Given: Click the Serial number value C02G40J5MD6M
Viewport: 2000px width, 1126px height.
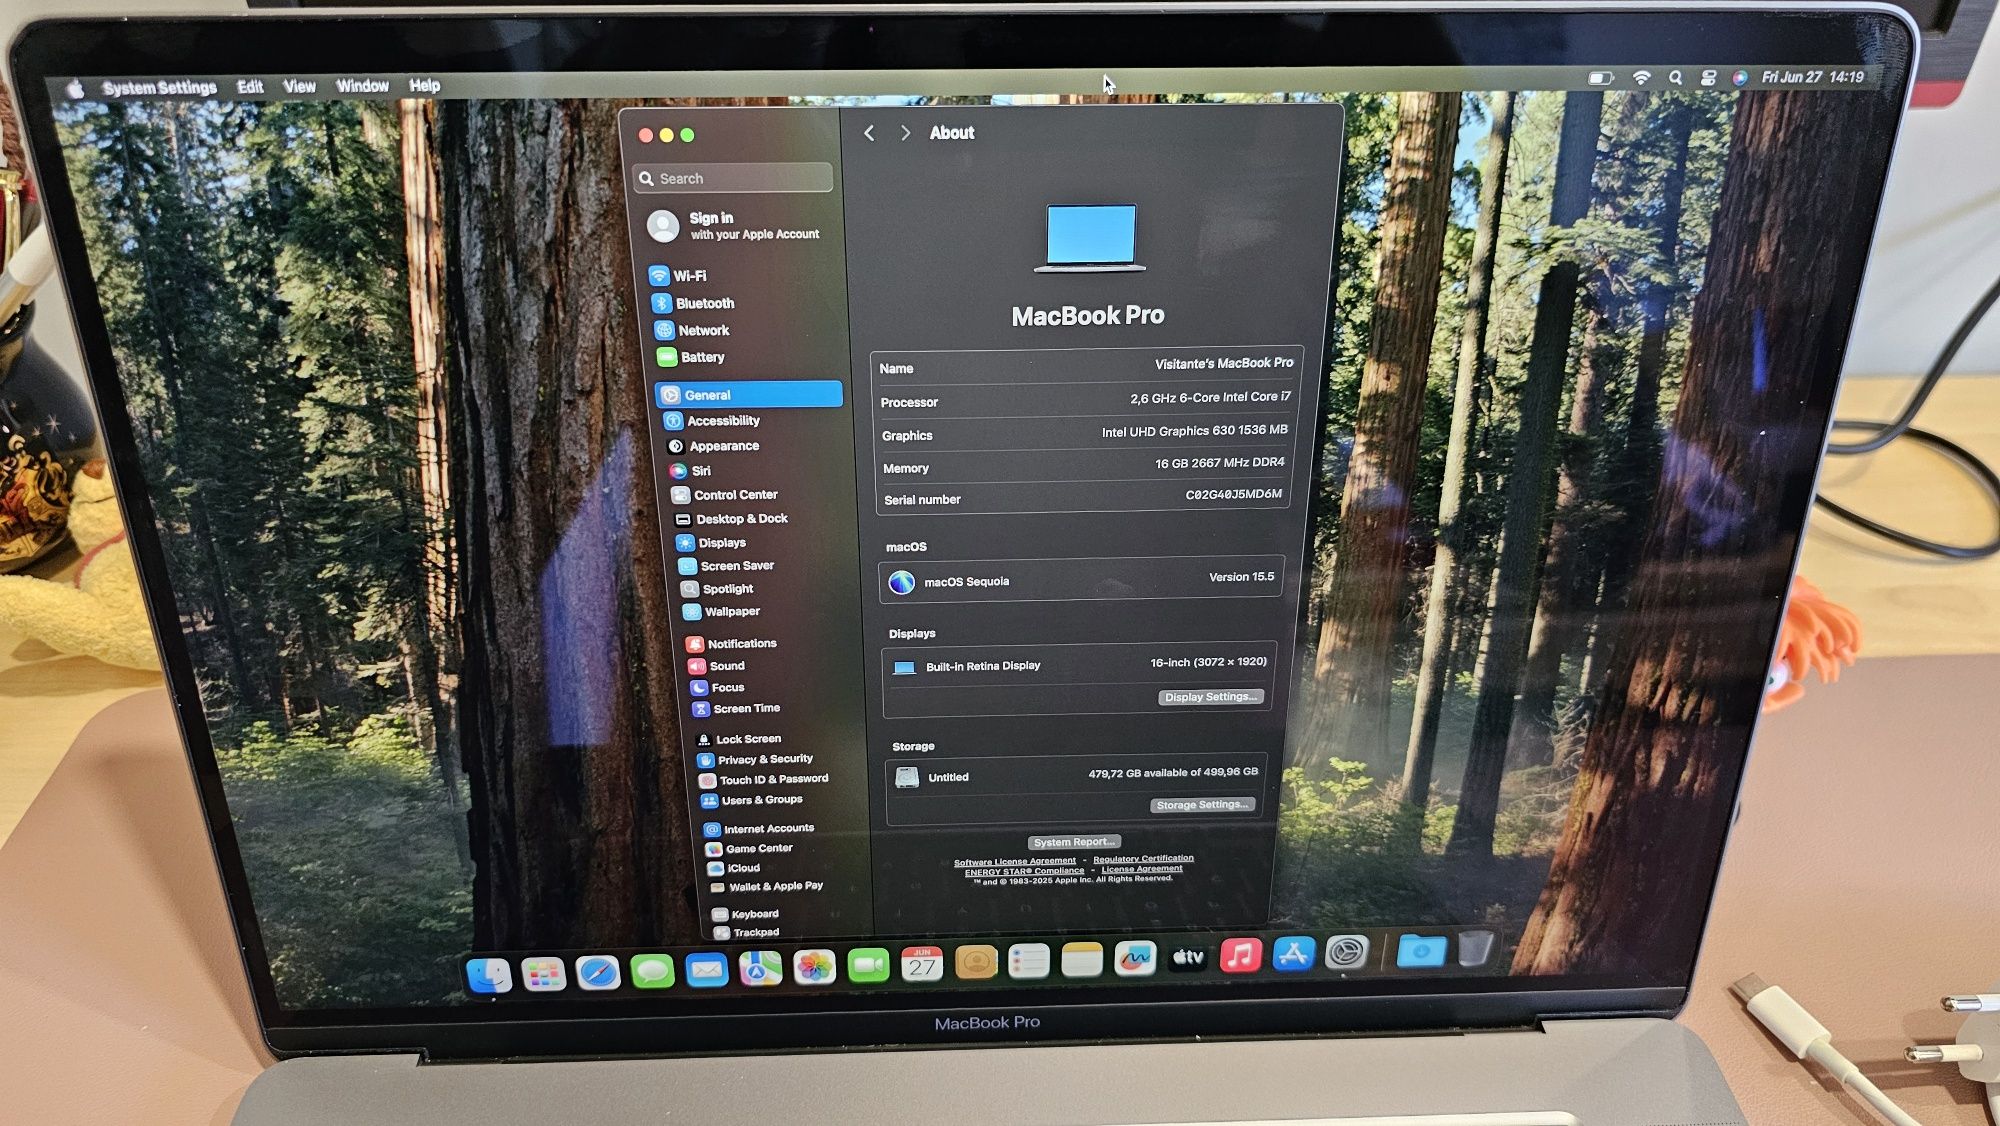Looking at the screenshot, I should point(1233,494).
